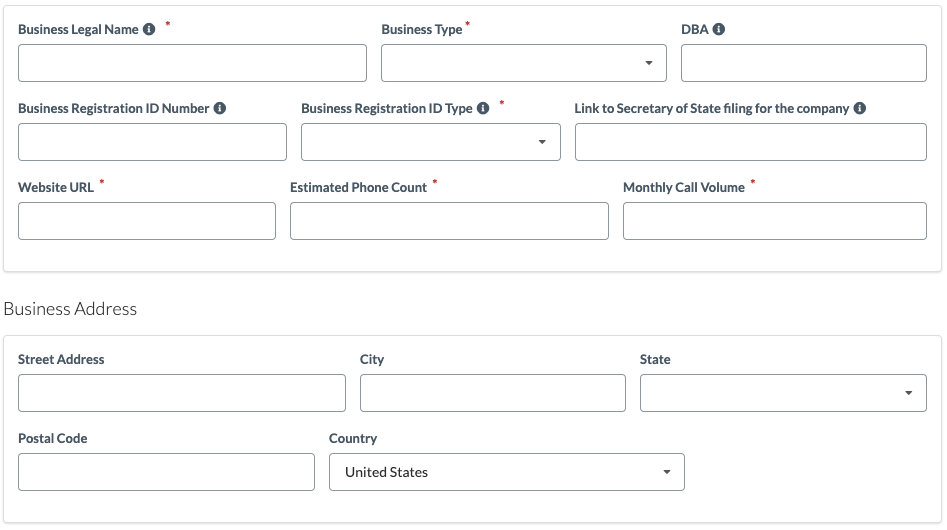Viewport: 947px width, 530px height.
Task: Click the DBA text field
Action: pyautogui.click(x=804, y=63)
